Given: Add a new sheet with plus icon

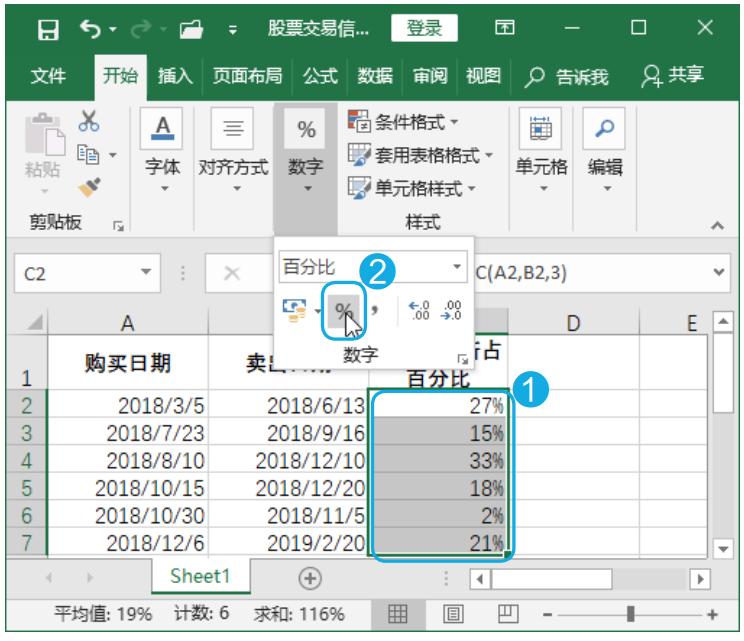Looking at the screenshot, I should [310, 578].
